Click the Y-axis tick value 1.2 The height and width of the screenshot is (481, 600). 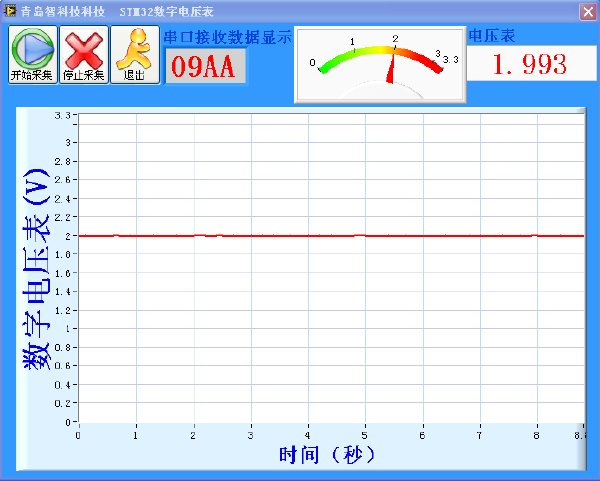62,310
